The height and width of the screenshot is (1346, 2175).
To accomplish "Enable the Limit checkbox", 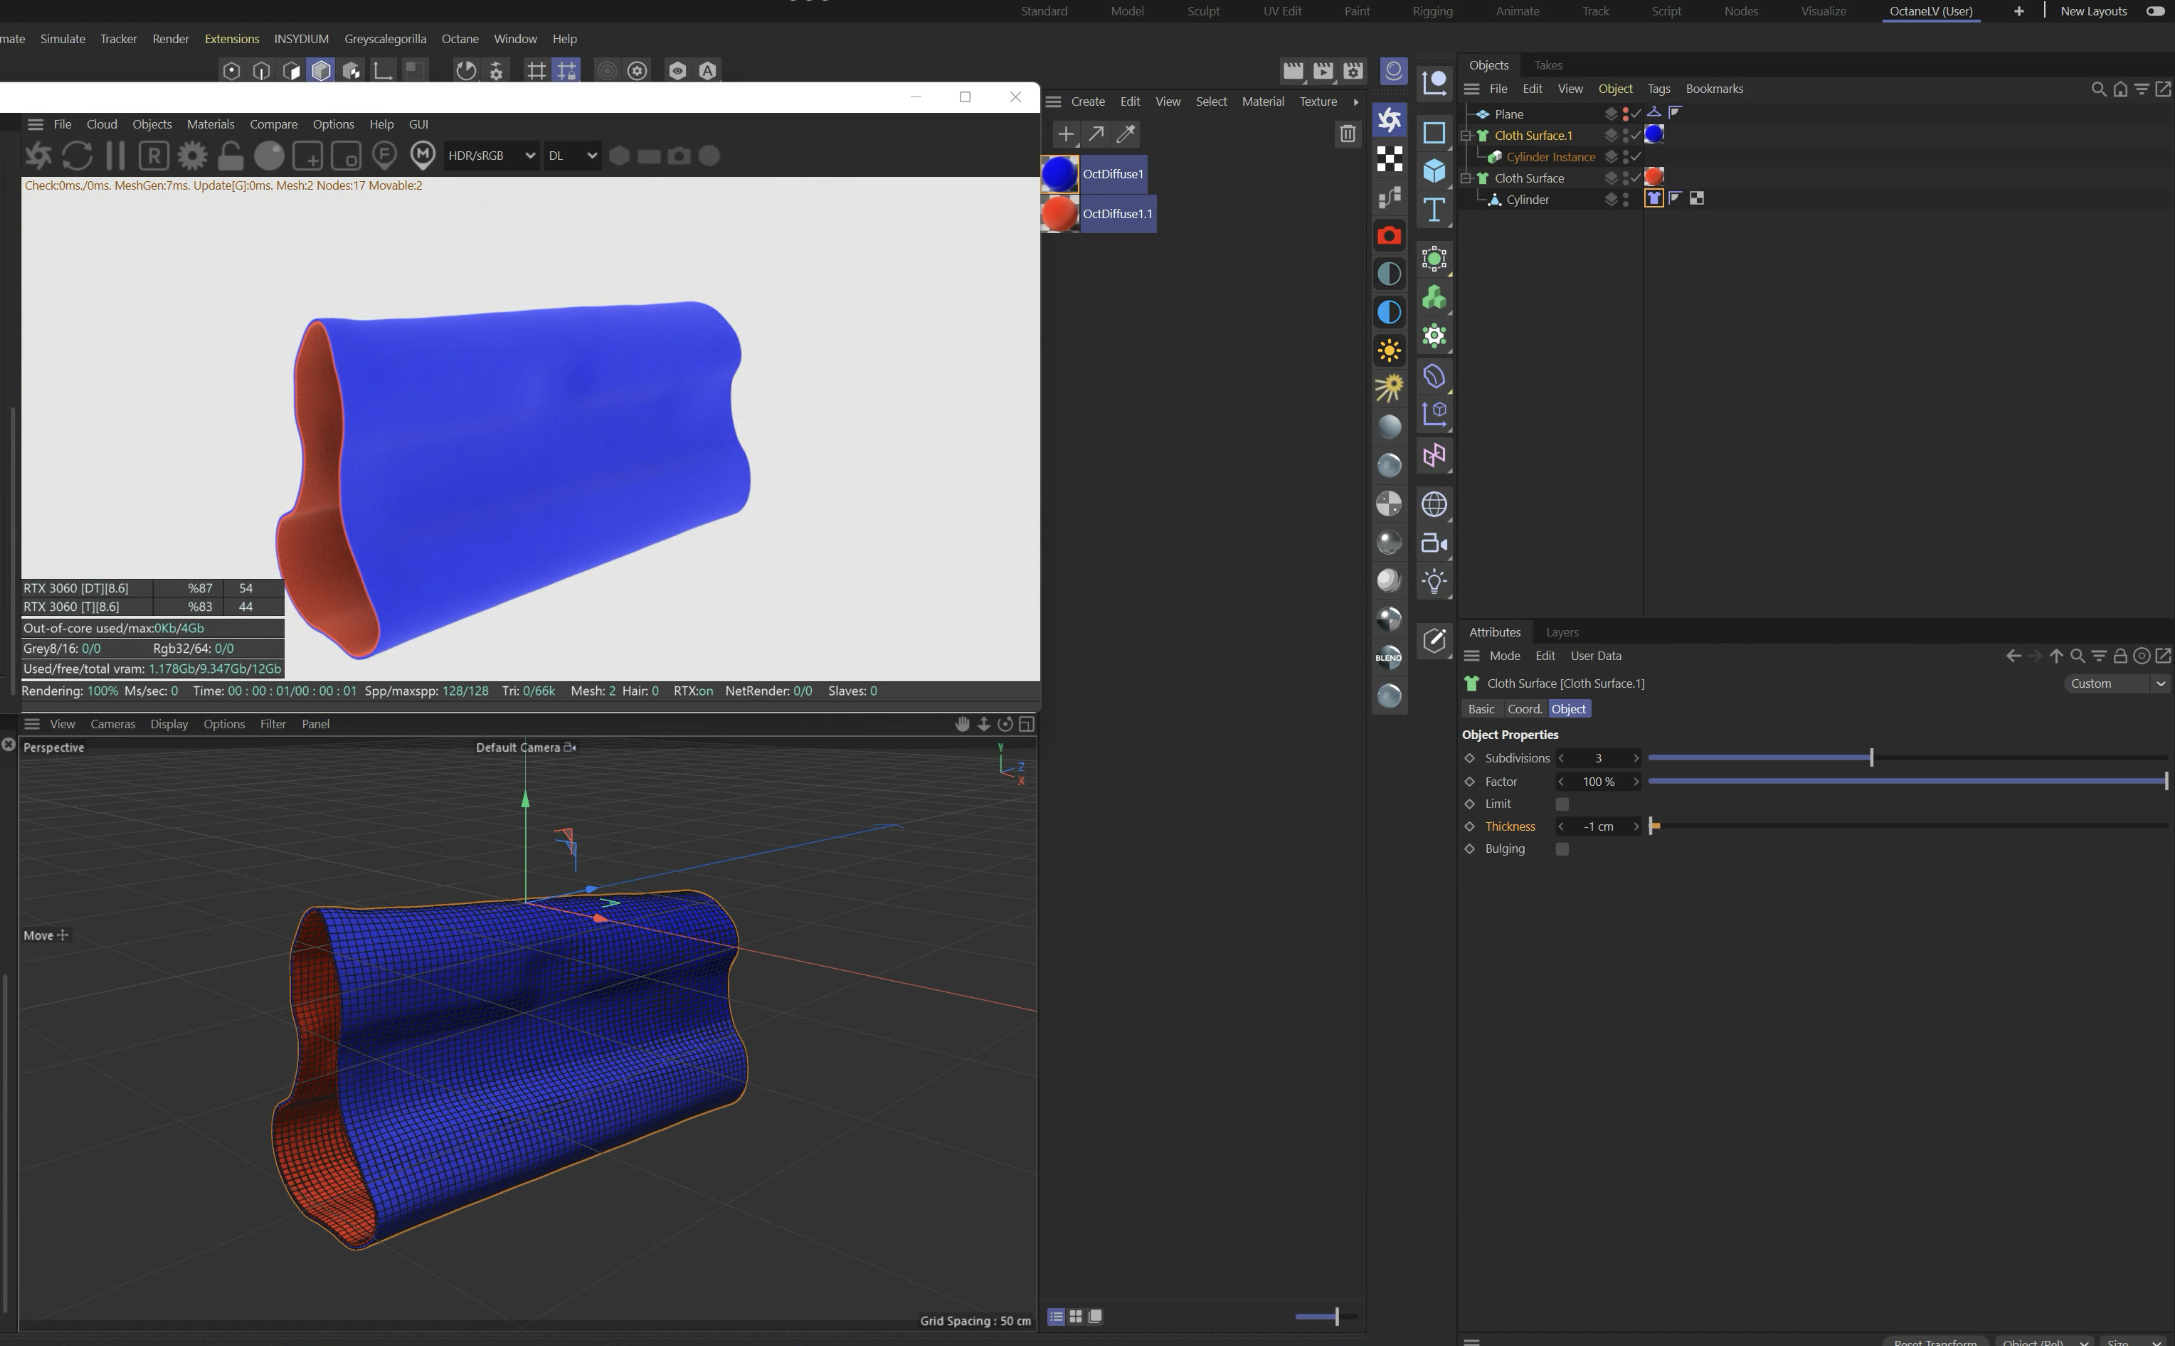I will 1562,804.
